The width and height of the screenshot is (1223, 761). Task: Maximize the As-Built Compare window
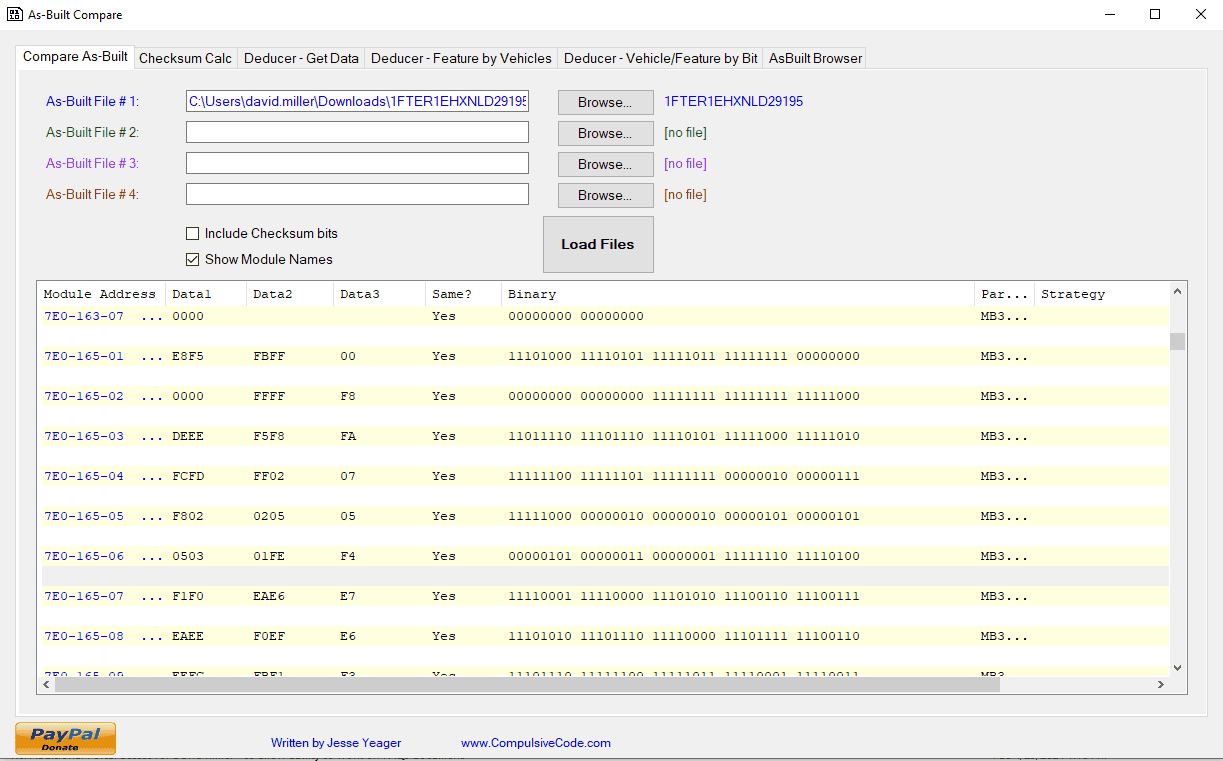point(1155,15)
